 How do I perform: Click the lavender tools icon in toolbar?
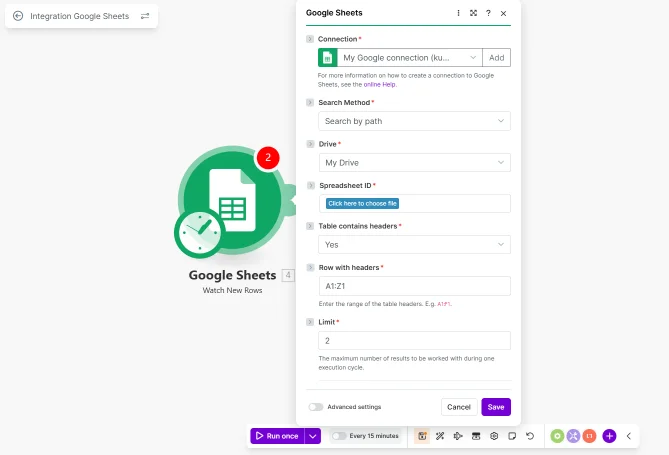pos(573,436)
